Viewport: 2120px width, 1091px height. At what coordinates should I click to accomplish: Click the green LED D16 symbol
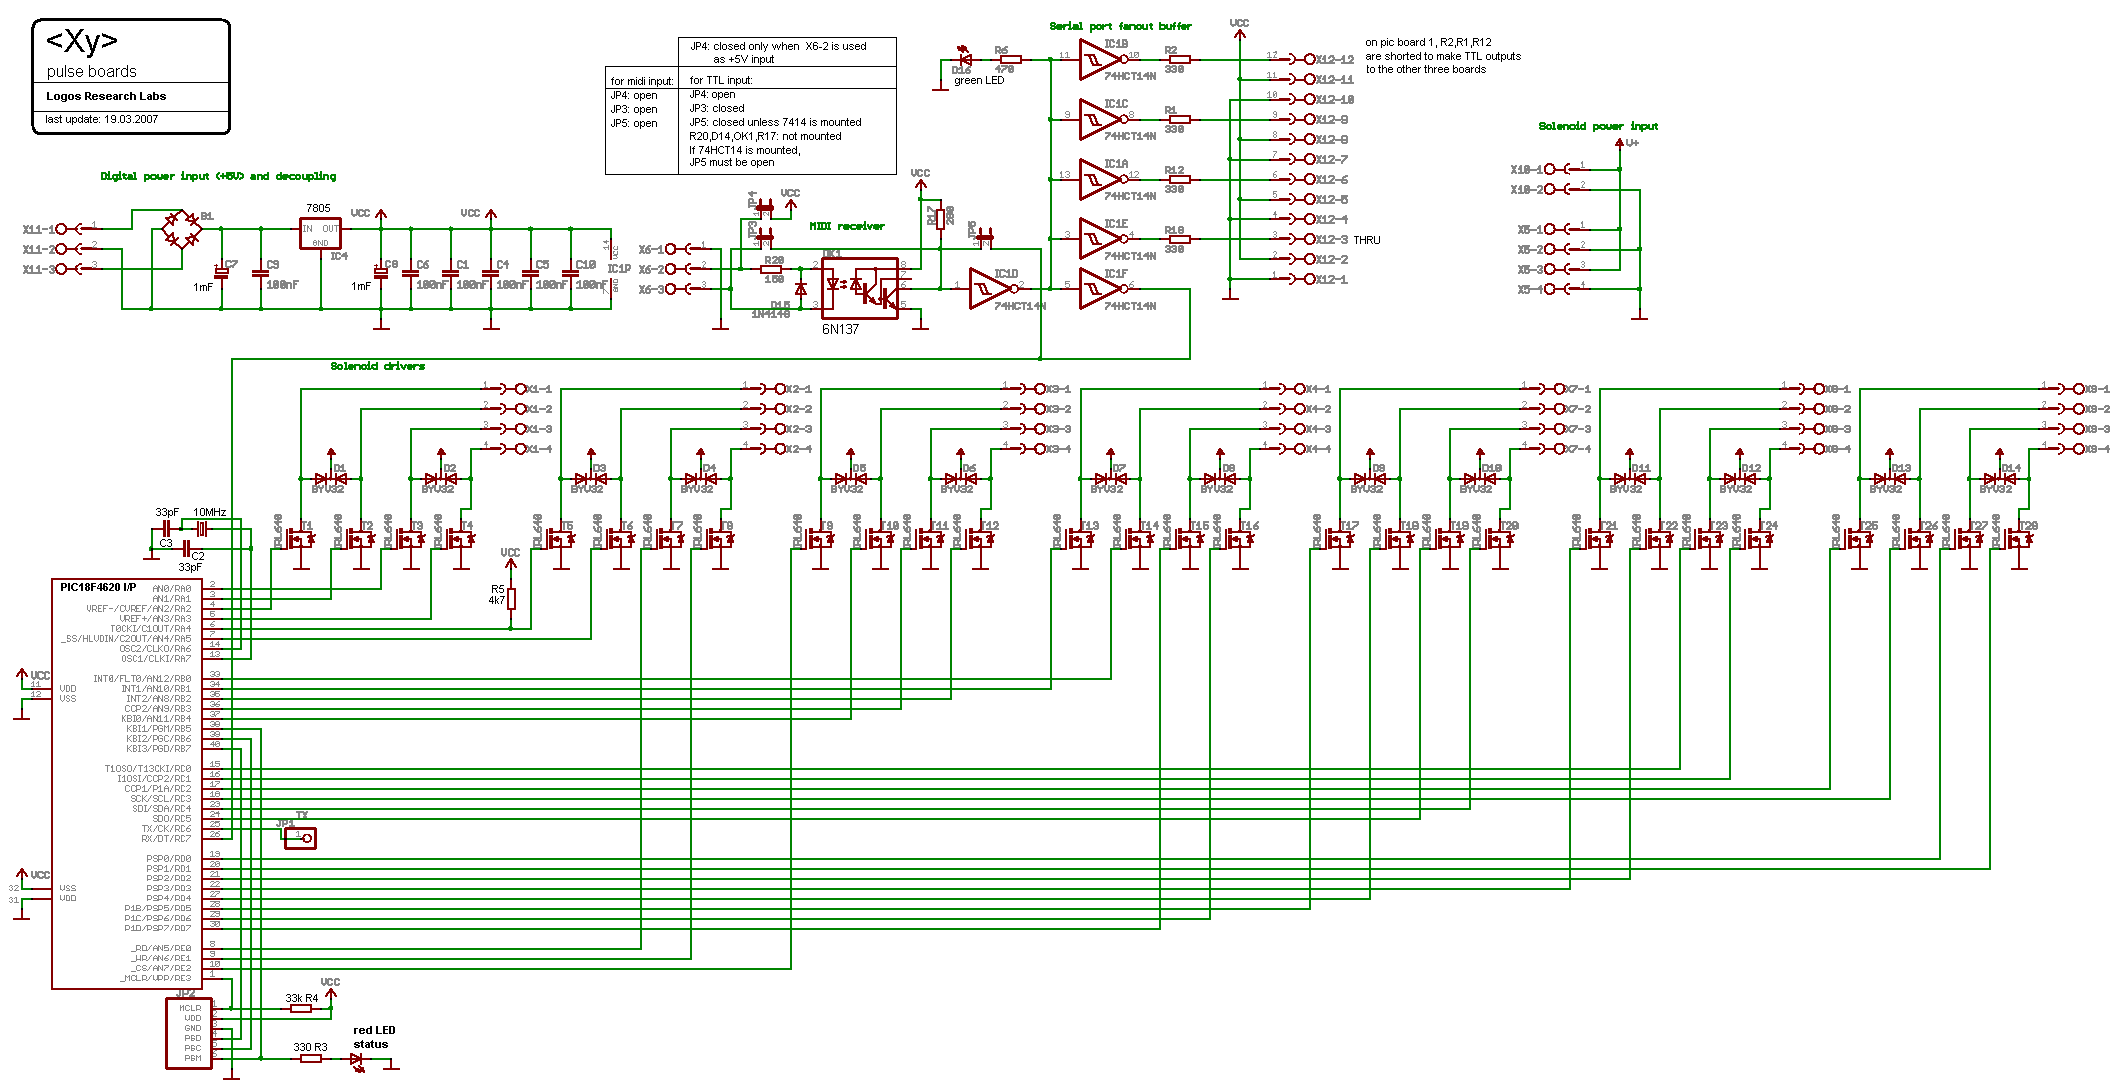coord(965,59)
